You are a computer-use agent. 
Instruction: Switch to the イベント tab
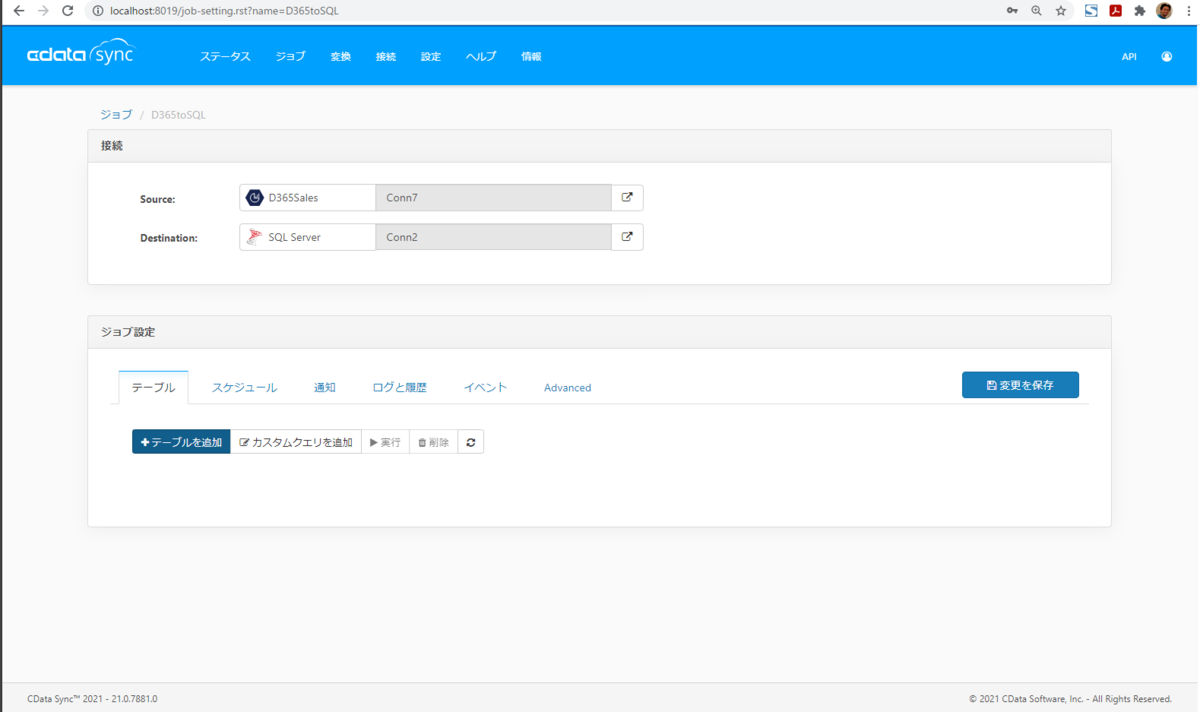coord(485,388)
